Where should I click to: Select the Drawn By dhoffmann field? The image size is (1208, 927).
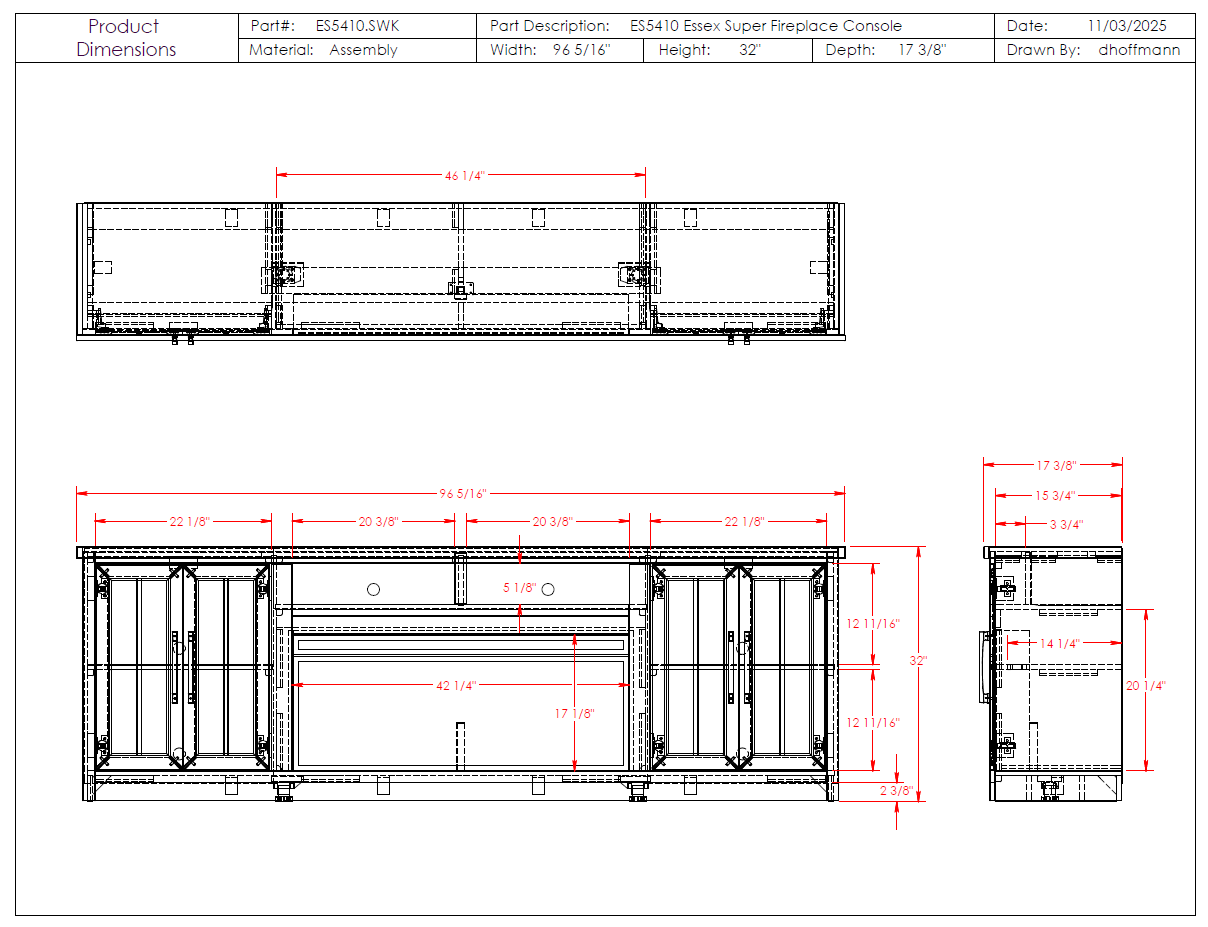click(1095, 50)
